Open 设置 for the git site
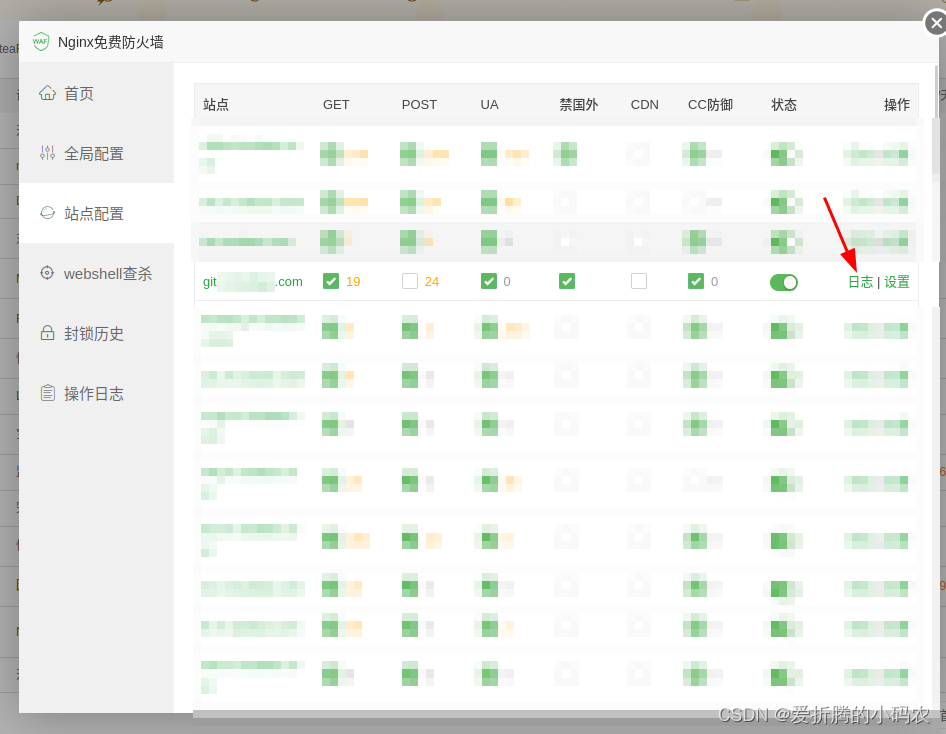946x734 pixels. coord(897,281)
